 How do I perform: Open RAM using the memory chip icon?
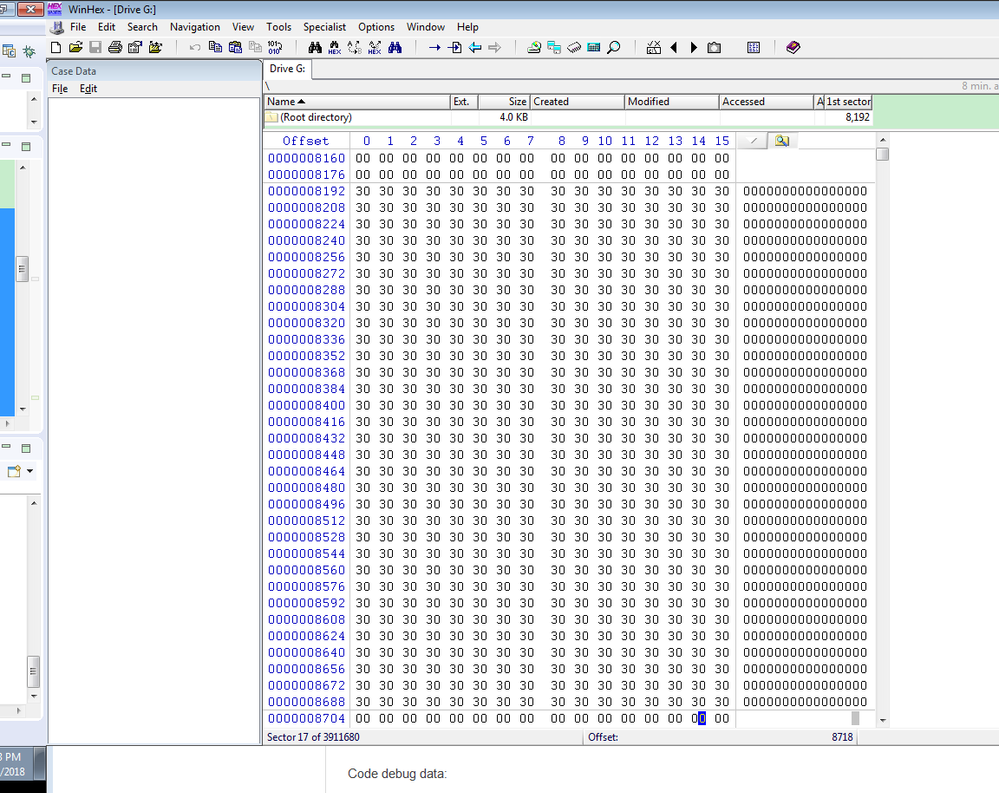click(x=574, y=47)
